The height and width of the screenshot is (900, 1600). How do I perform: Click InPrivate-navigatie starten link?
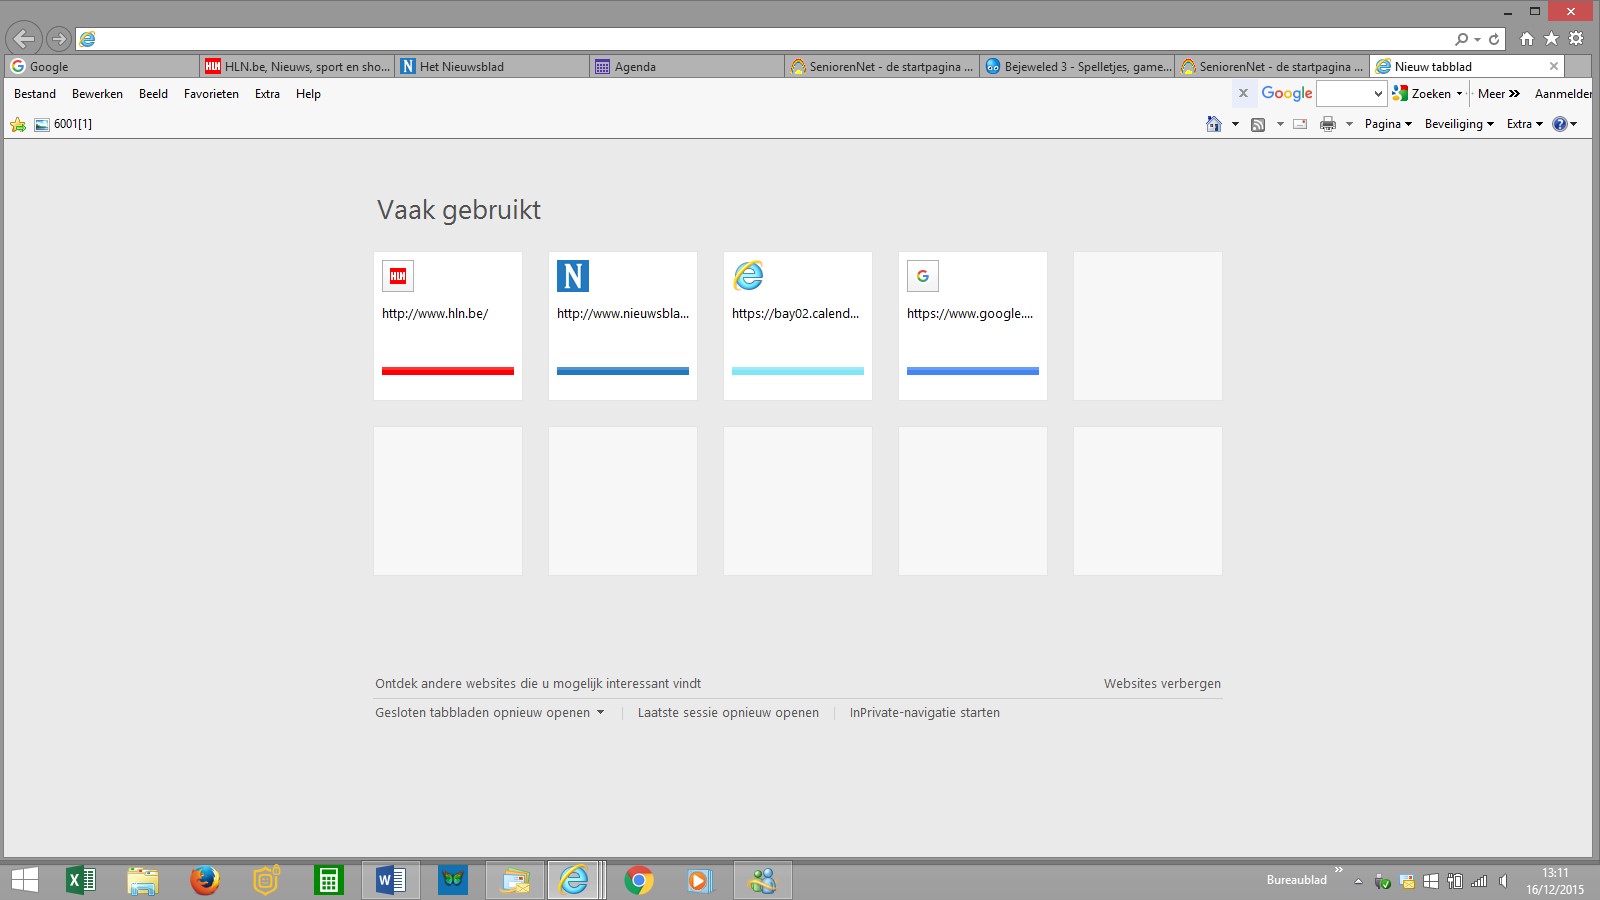pos(924,713)
